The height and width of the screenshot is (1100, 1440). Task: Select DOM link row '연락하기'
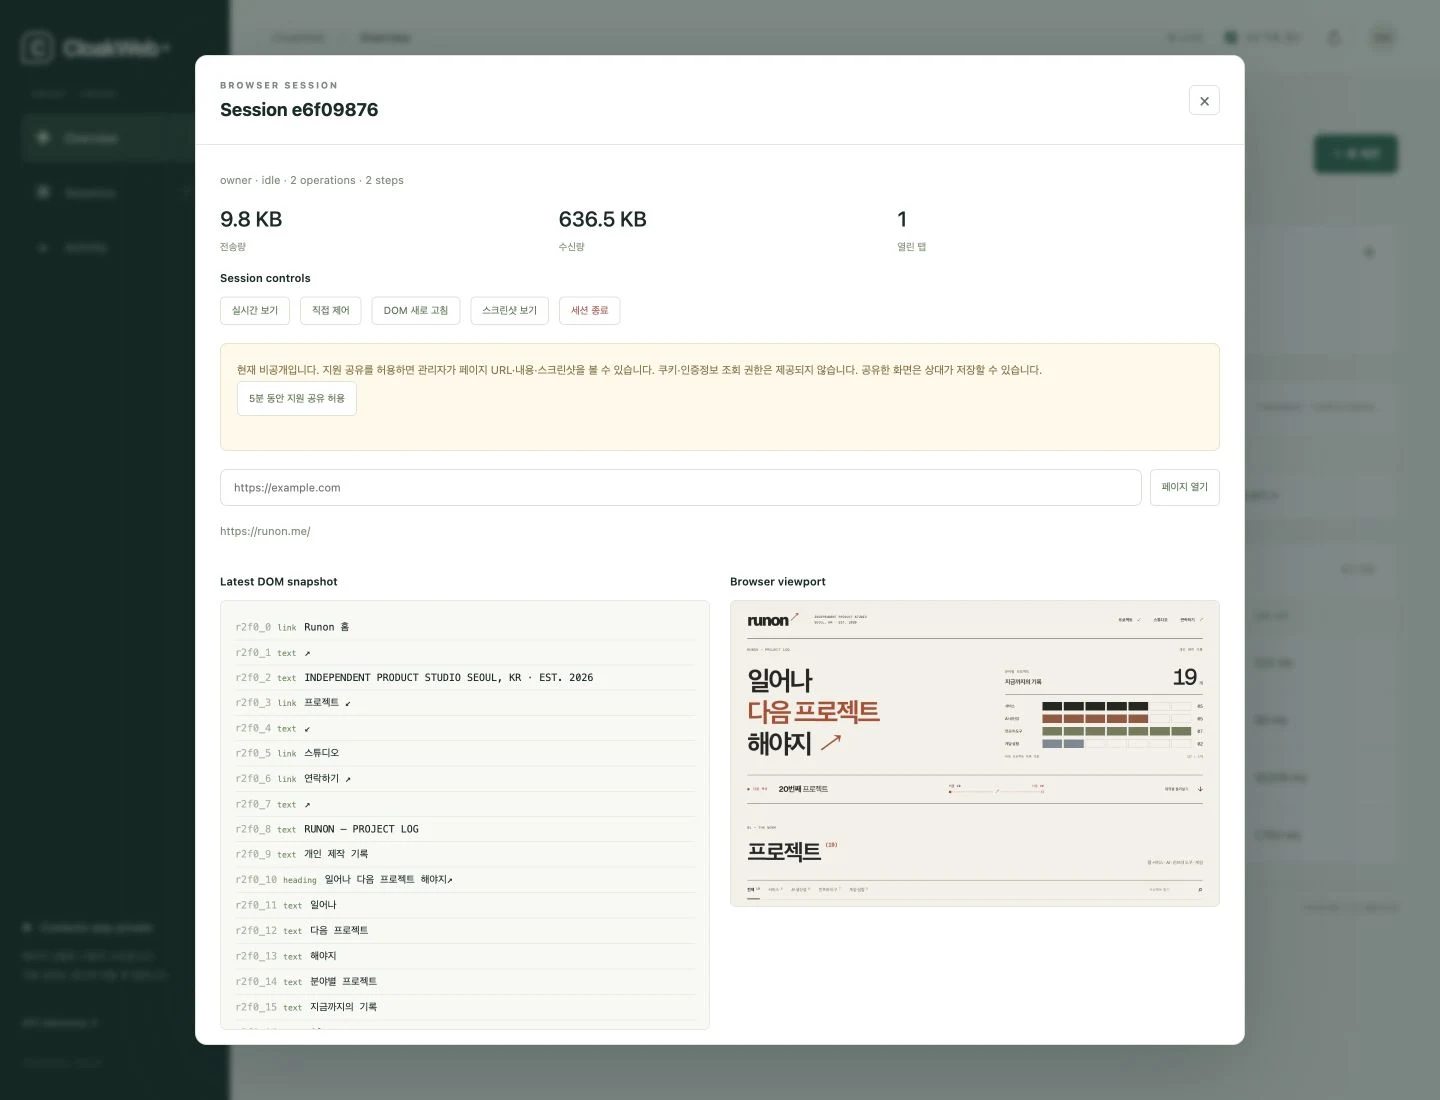coord(465,779)
